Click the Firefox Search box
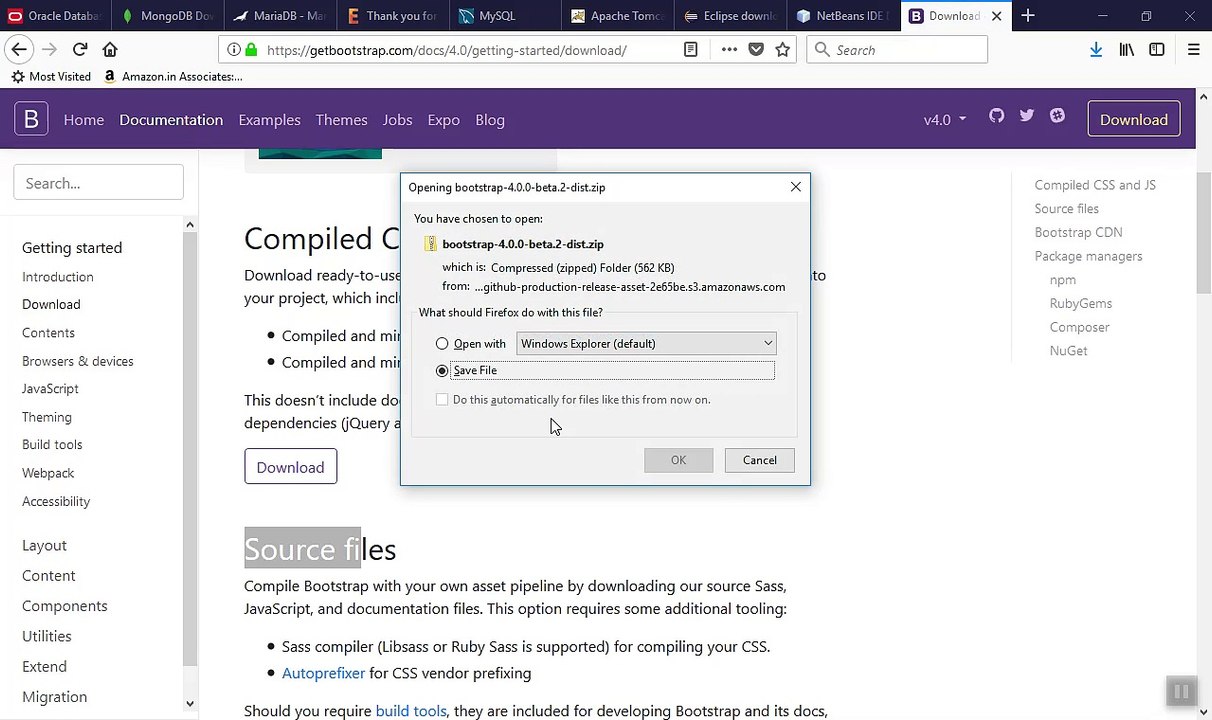Viewport: 1212px width, 720px height. [x=897, y=49]
